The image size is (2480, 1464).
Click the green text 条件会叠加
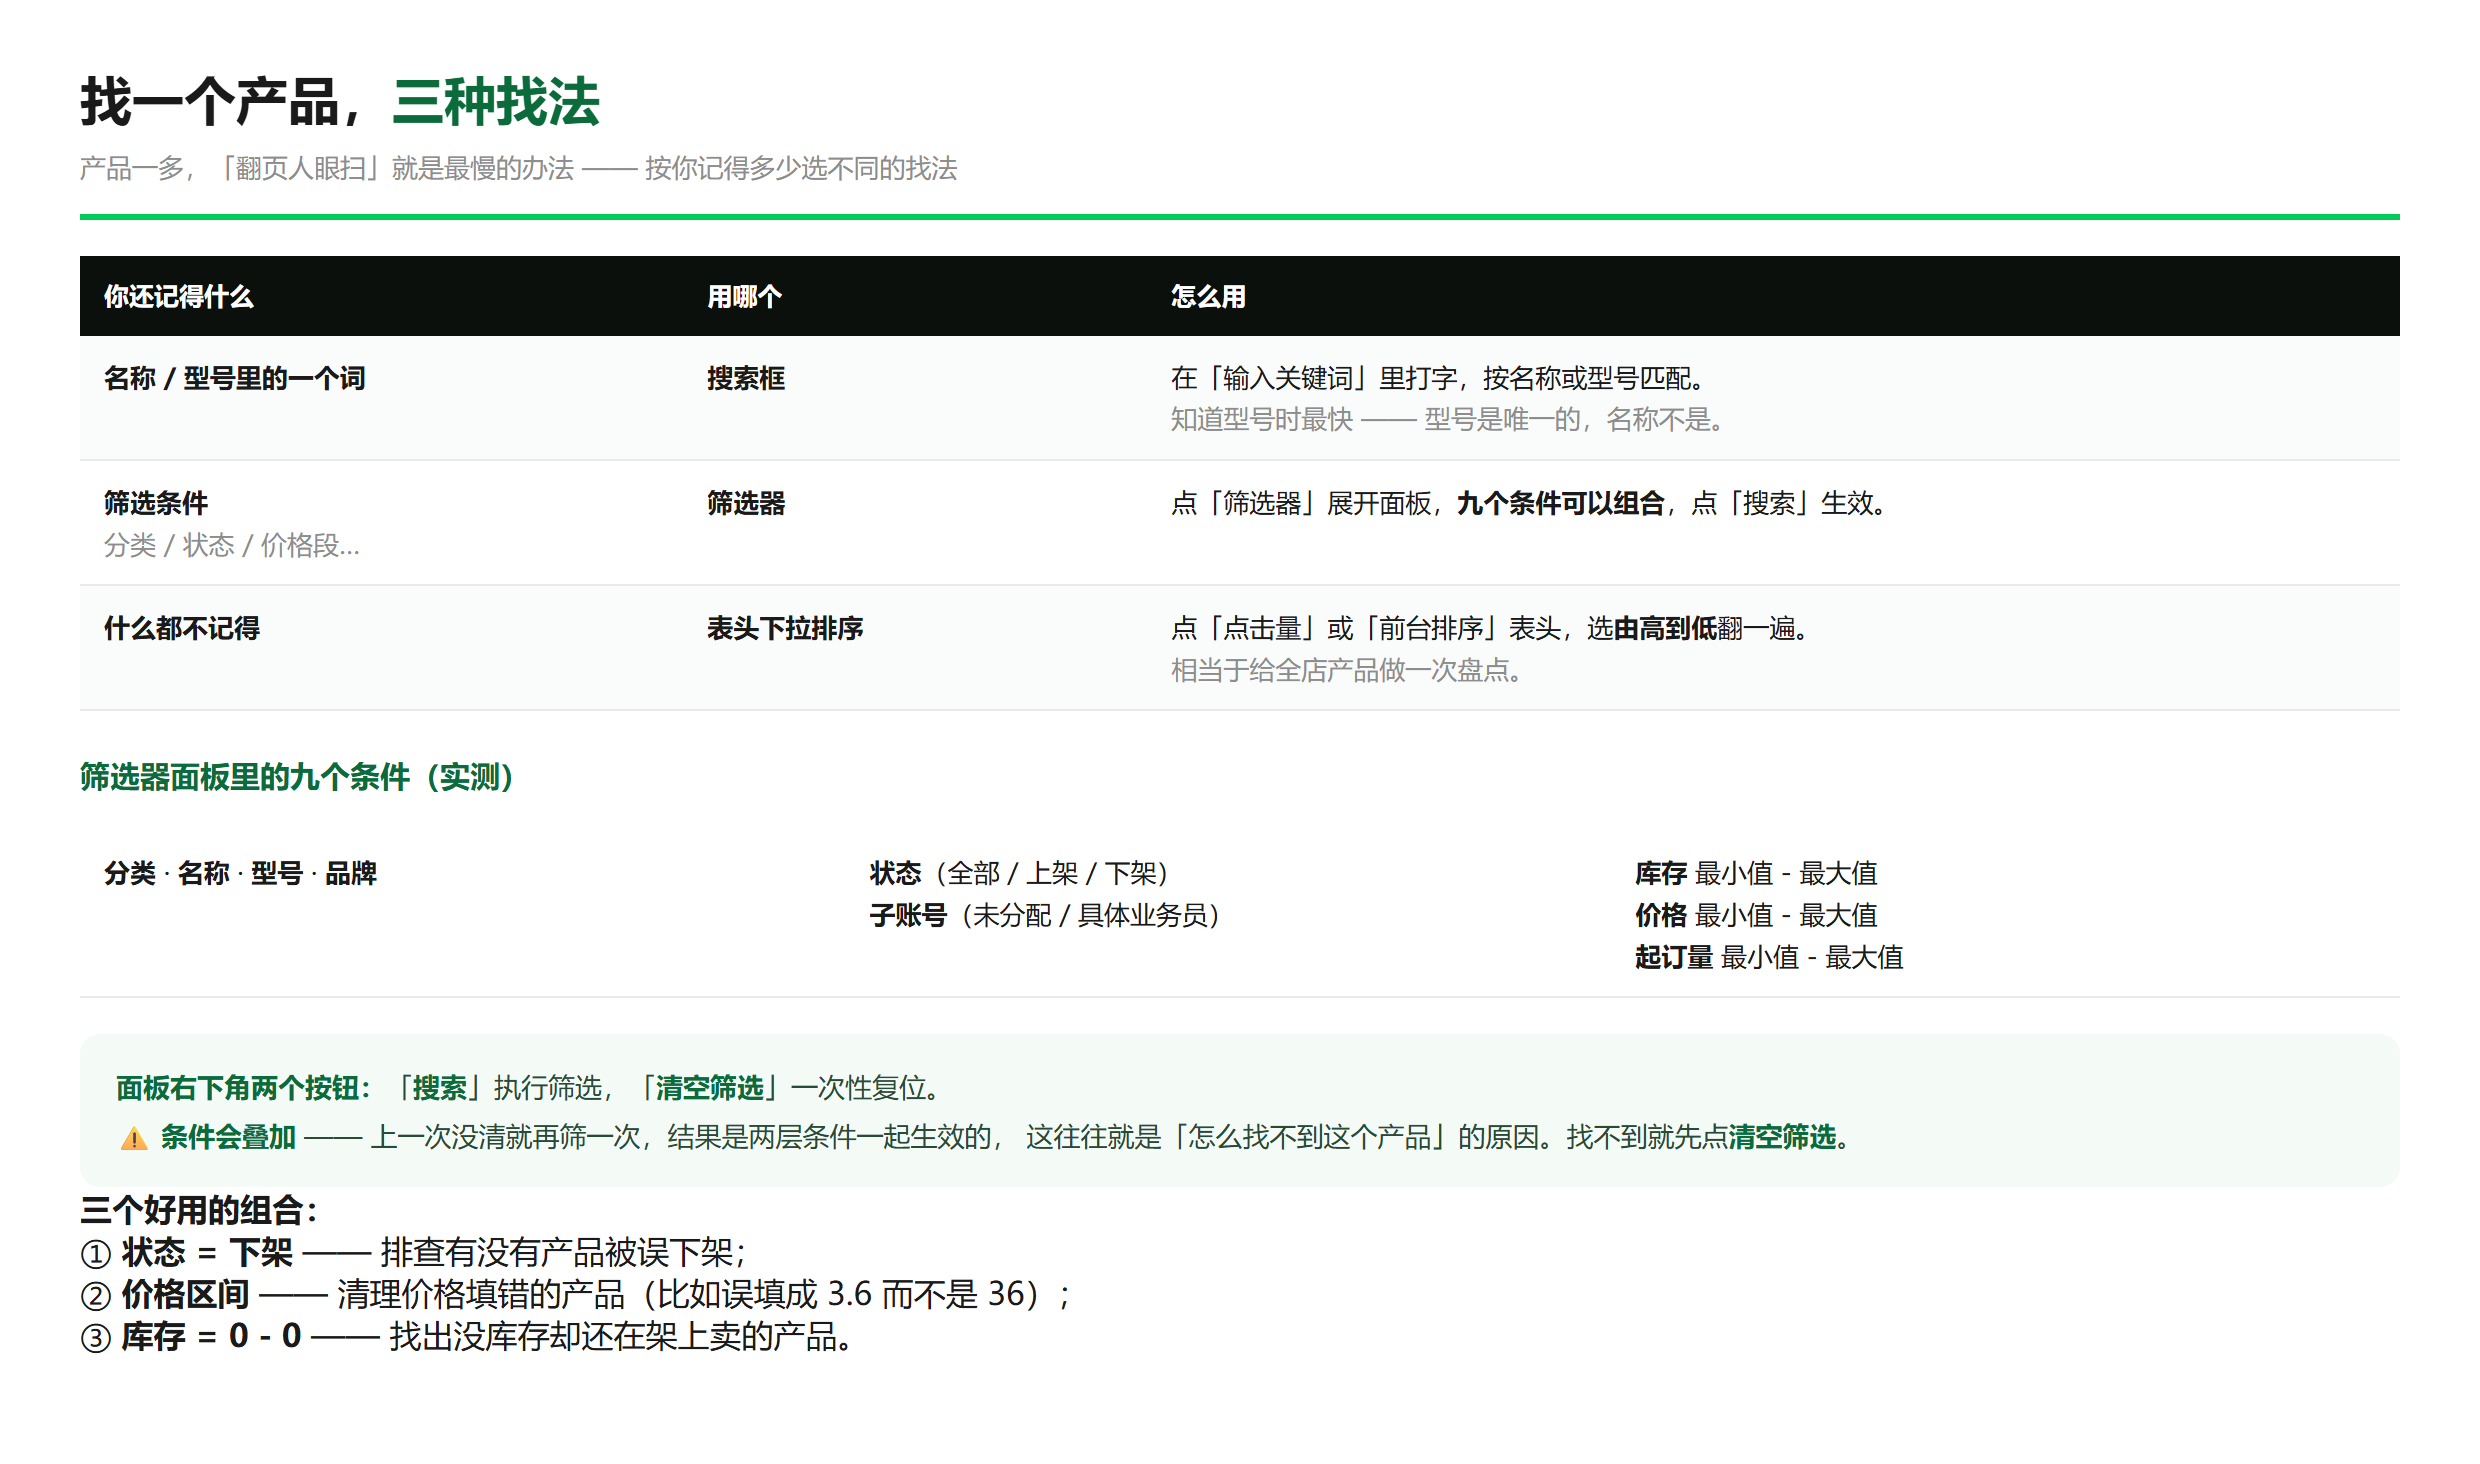coord(228,1137)
